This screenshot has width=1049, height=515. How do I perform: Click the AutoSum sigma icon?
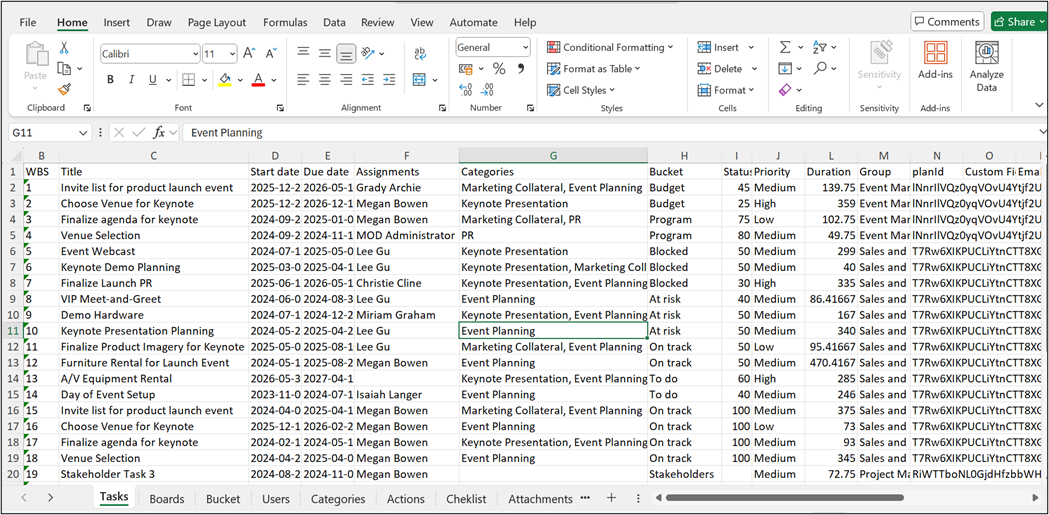(785, 47)
